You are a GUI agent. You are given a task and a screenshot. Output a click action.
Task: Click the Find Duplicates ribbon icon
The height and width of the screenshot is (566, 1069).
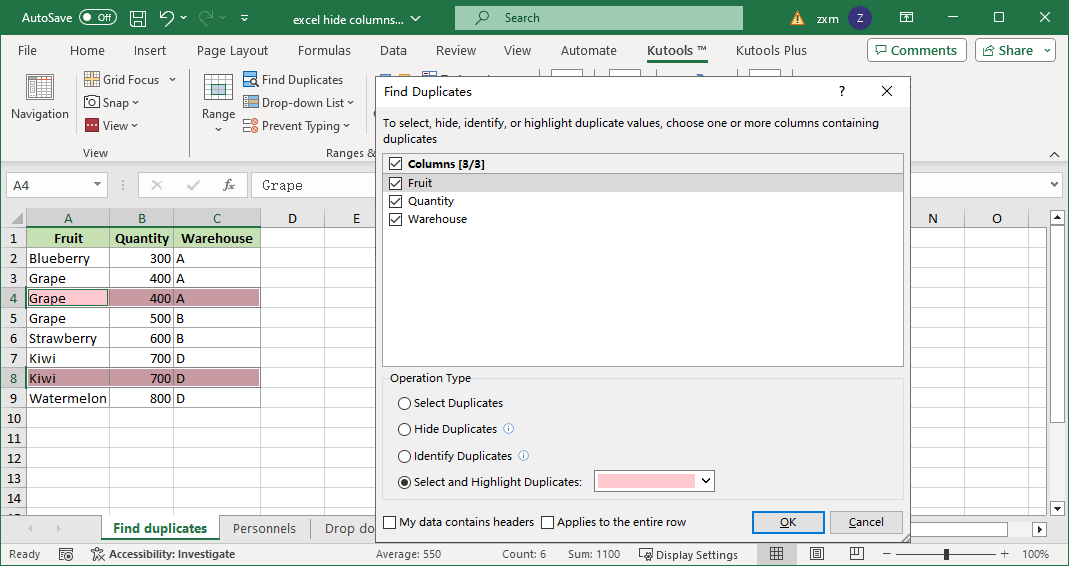tap(251, 80)
